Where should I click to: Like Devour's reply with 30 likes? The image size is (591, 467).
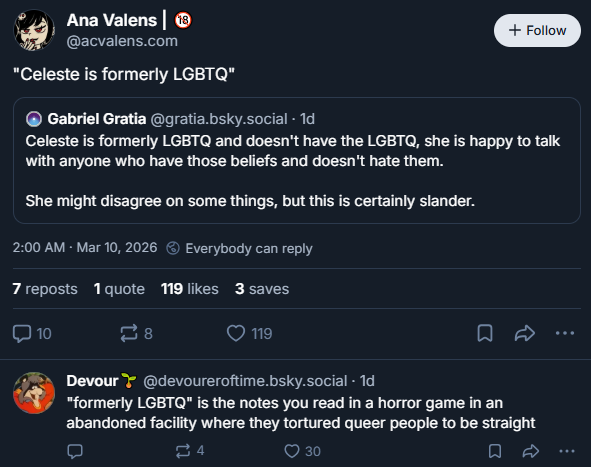[291, 451]
